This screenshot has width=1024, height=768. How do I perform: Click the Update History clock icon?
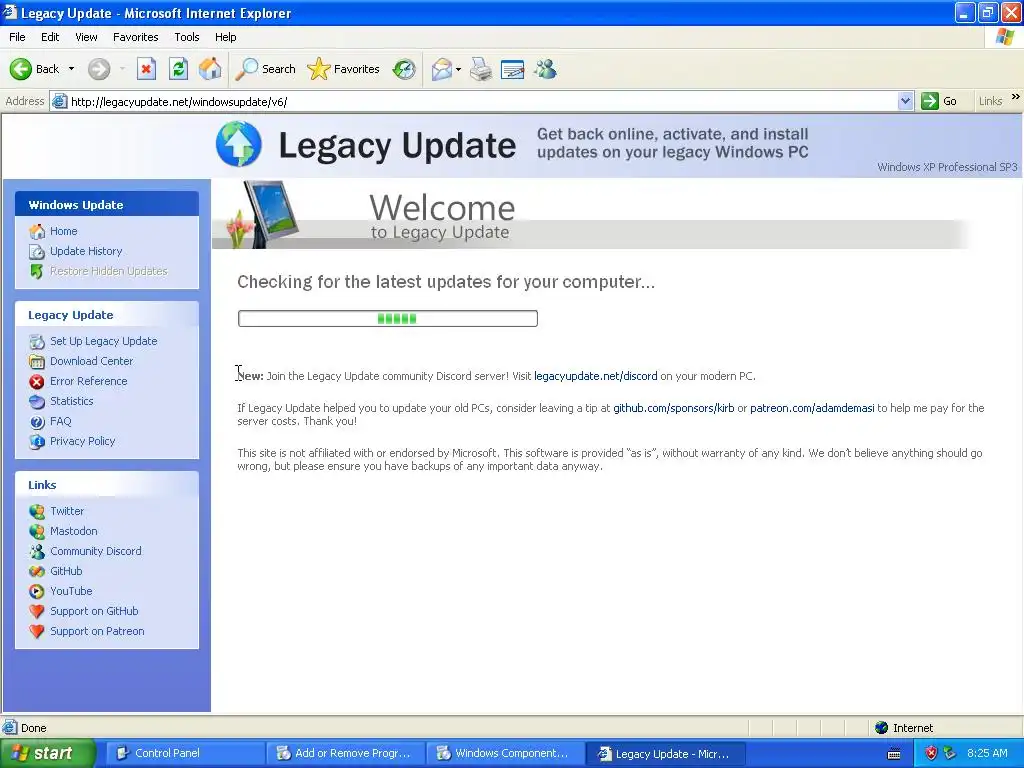point(37,251)
